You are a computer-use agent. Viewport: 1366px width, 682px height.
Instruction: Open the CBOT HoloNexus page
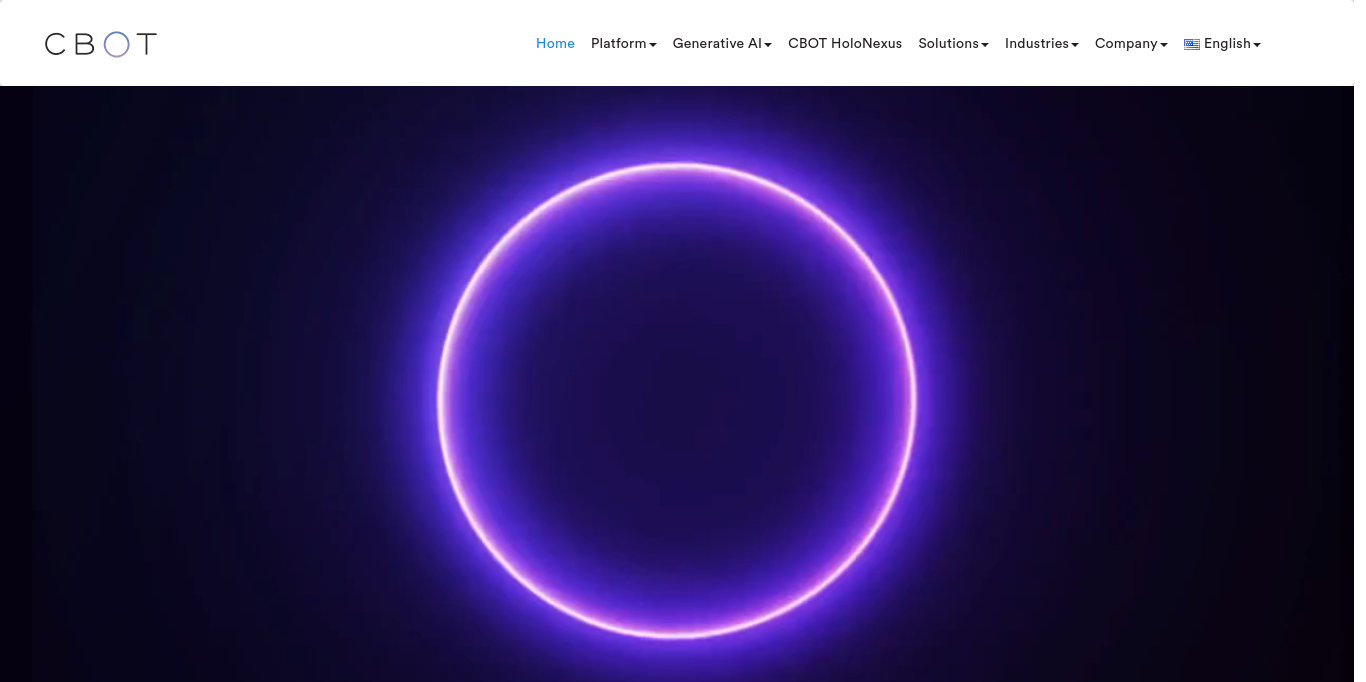(845, 43)
